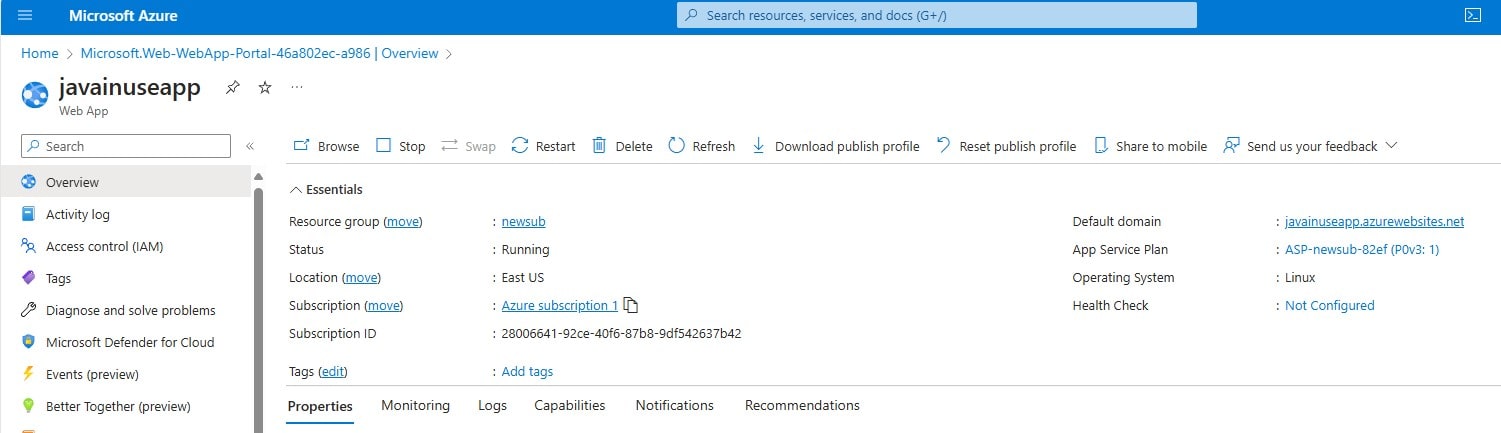Open Send us your feedback dropdown
1501x433 pixels.
(1310, 146)
